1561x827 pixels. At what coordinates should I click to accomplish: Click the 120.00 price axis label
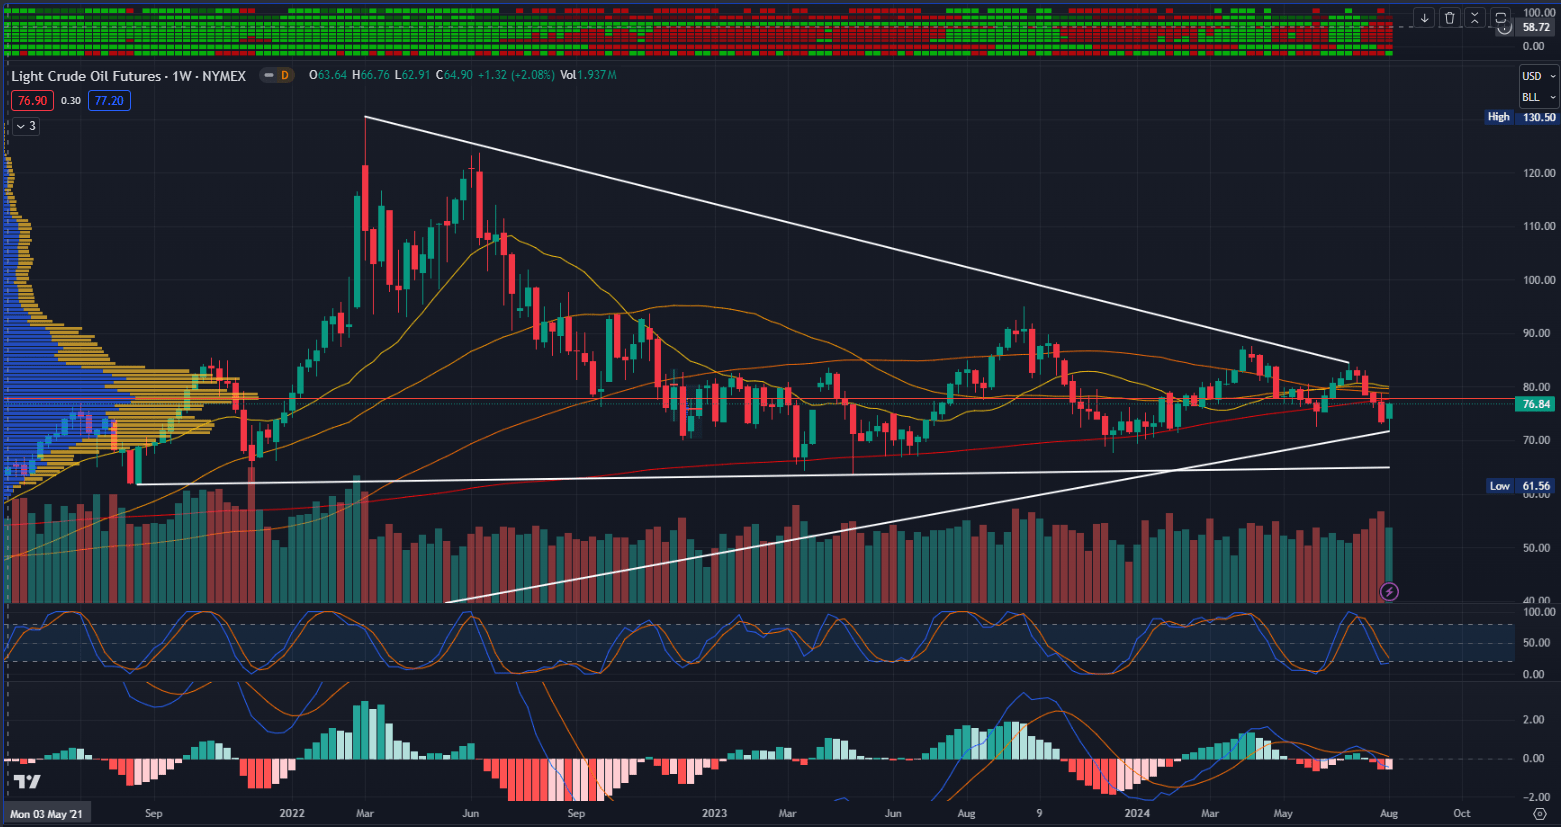pyautogui.click(x=1539, y=173)
